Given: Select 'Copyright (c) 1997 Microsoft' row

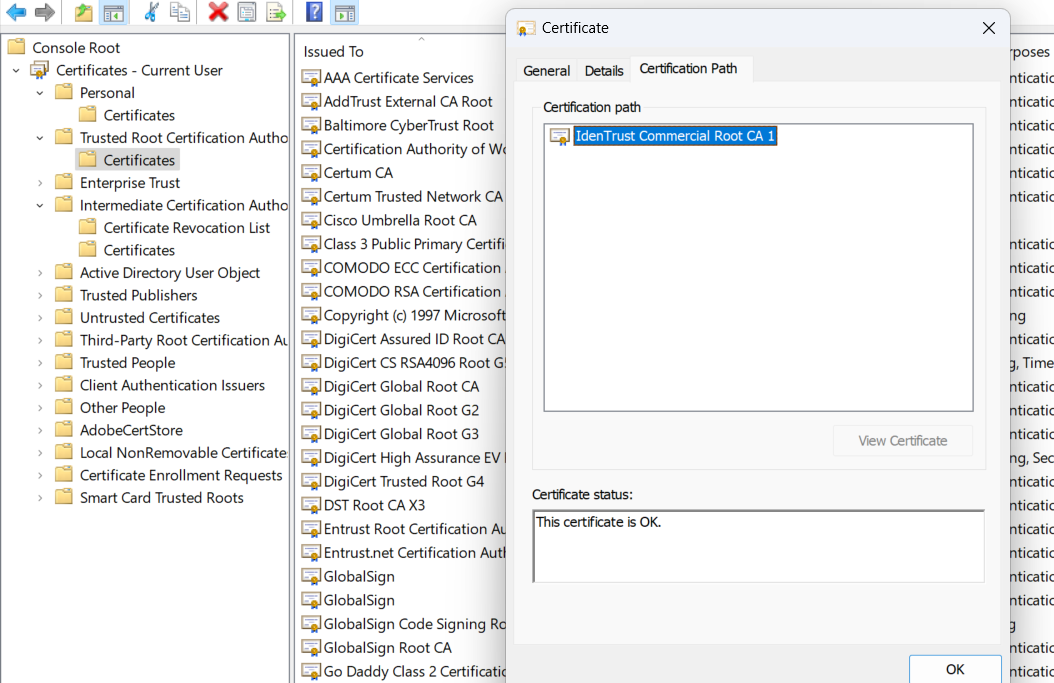Looking at the screenshot, I should (413, 315).
